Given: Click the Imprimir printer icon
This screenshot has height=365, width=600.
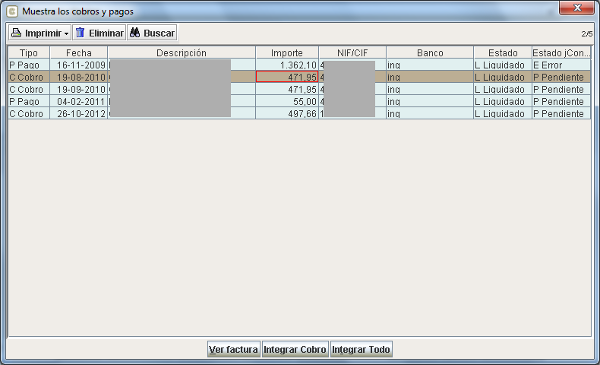Looking at the screenshot, I should 16,33.
